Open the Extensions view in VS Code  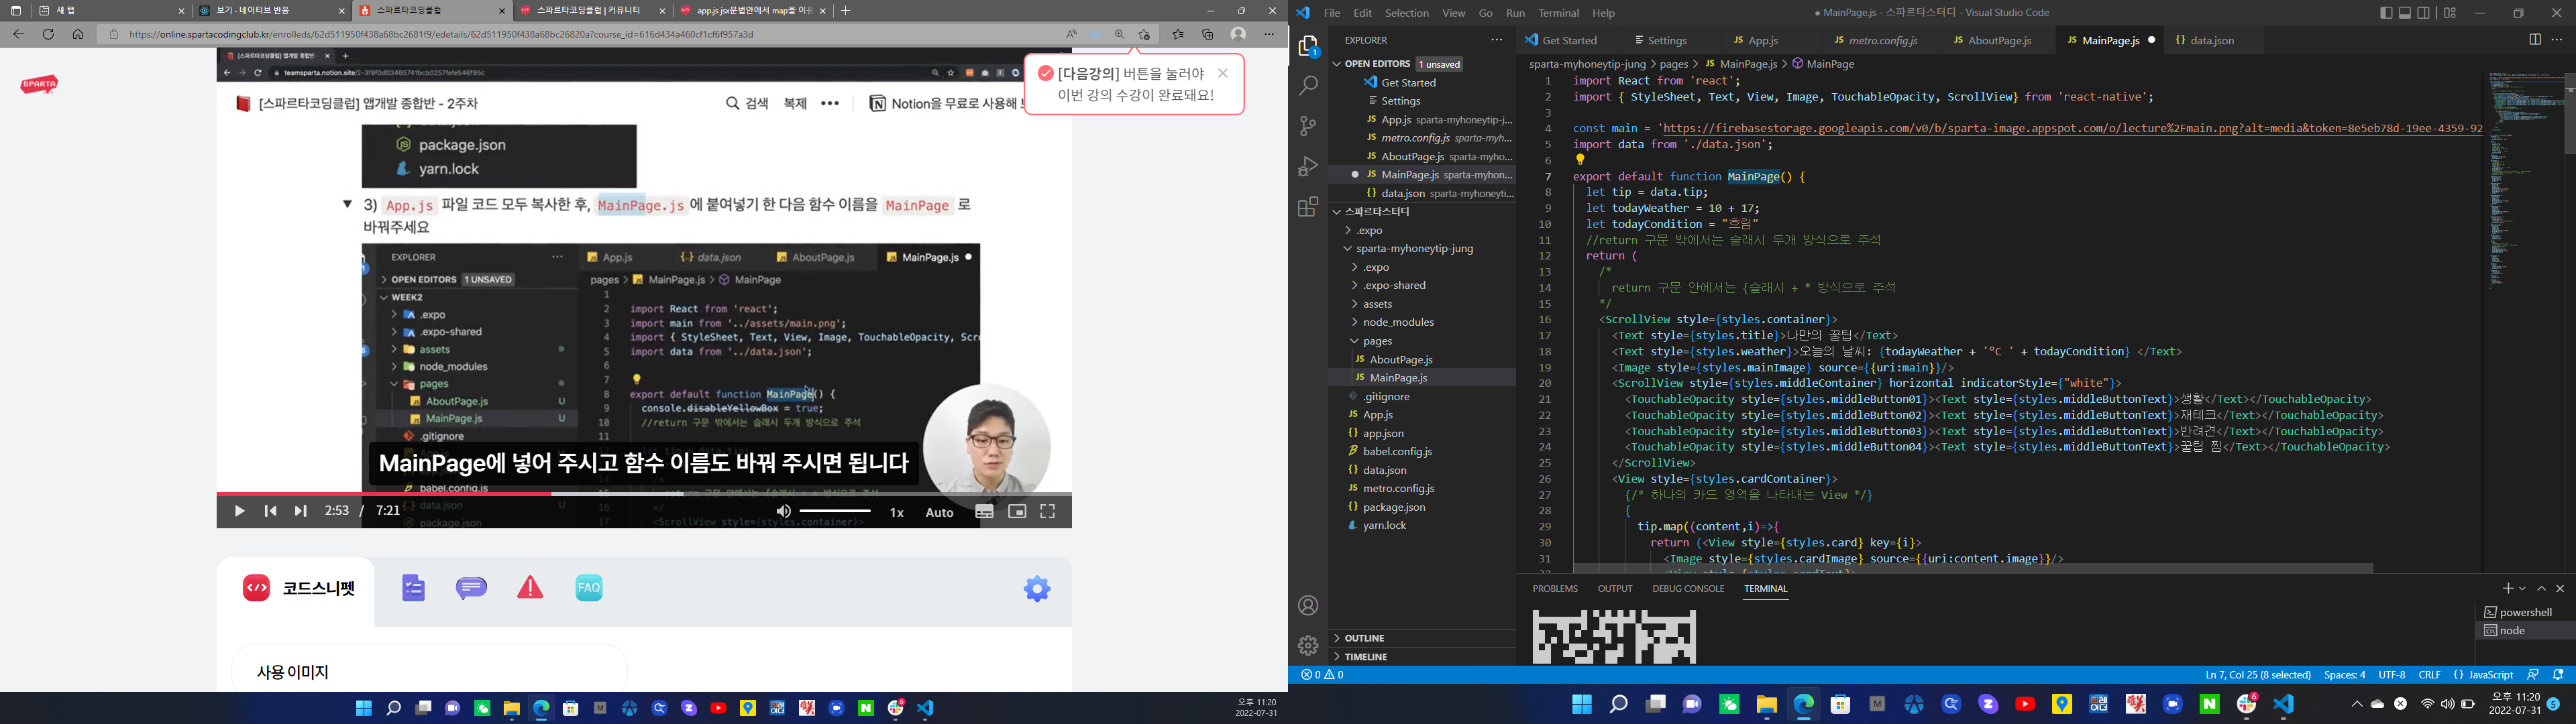coord(1308,207)
